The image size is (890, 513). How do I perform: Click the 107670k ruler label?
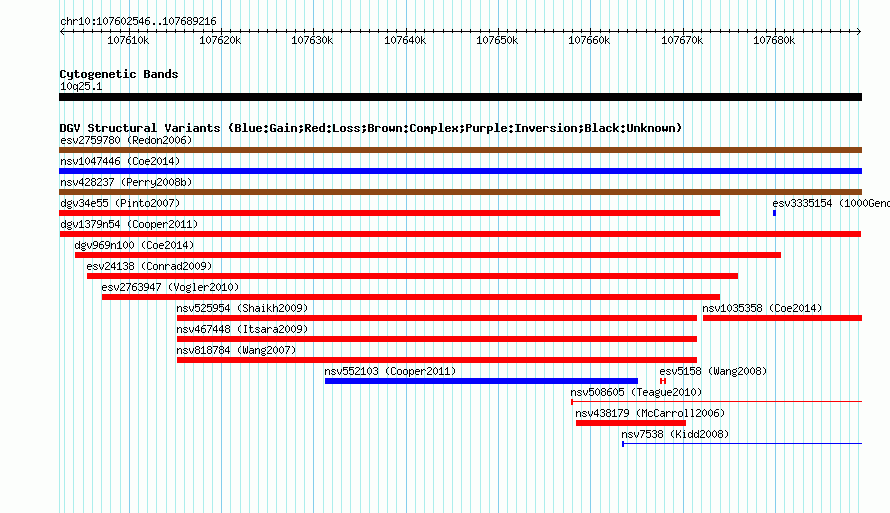(682, 40)
